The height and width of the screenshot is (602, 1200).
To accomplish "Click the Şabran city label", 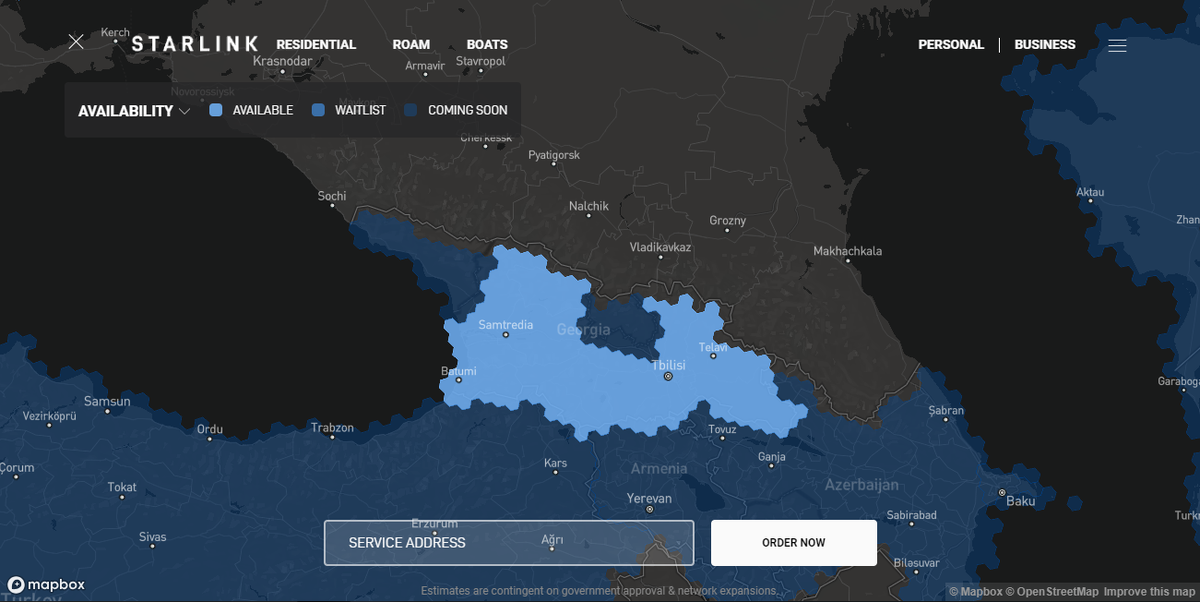I will [946, 410].
